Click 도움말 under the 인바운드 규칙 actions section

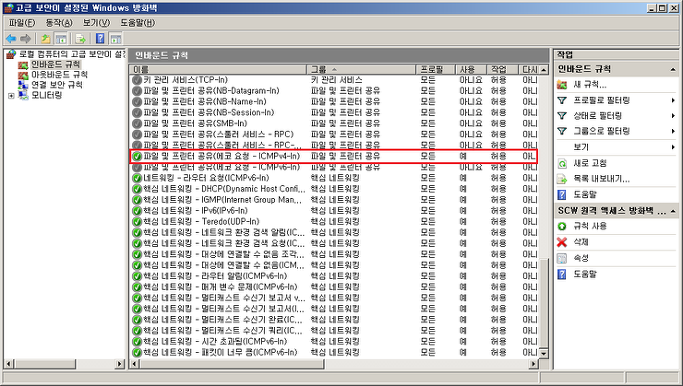[585, 195]
